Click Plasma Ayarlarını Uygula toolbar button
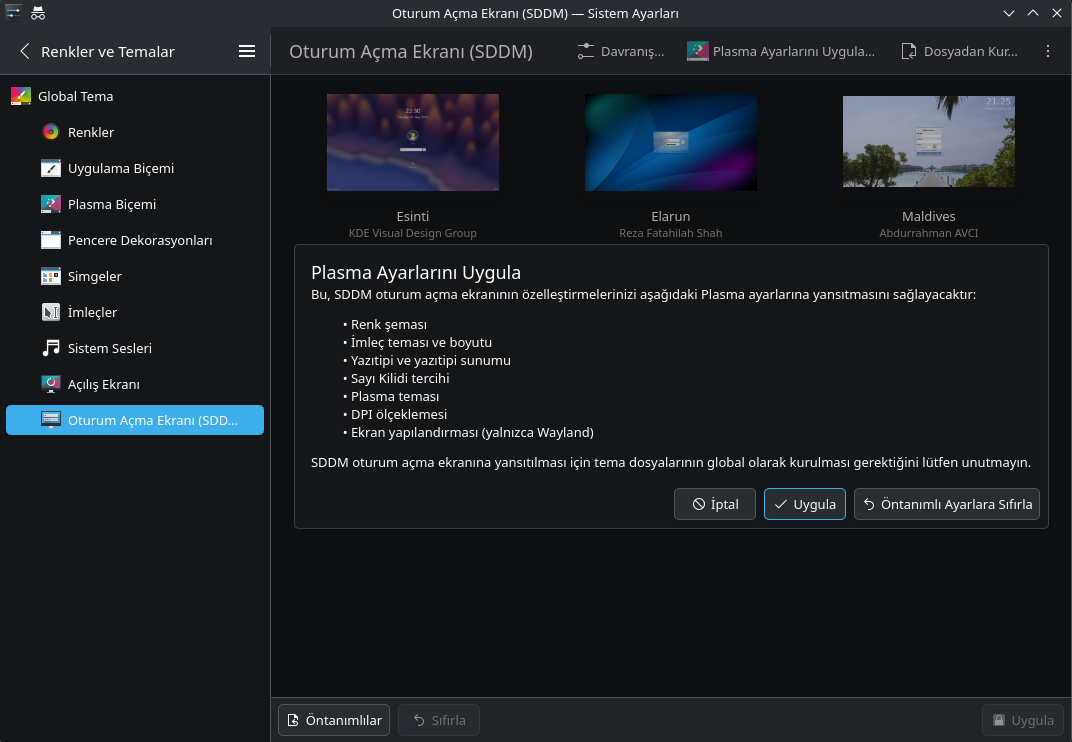 pyautogui.click(x=781, y=51)
